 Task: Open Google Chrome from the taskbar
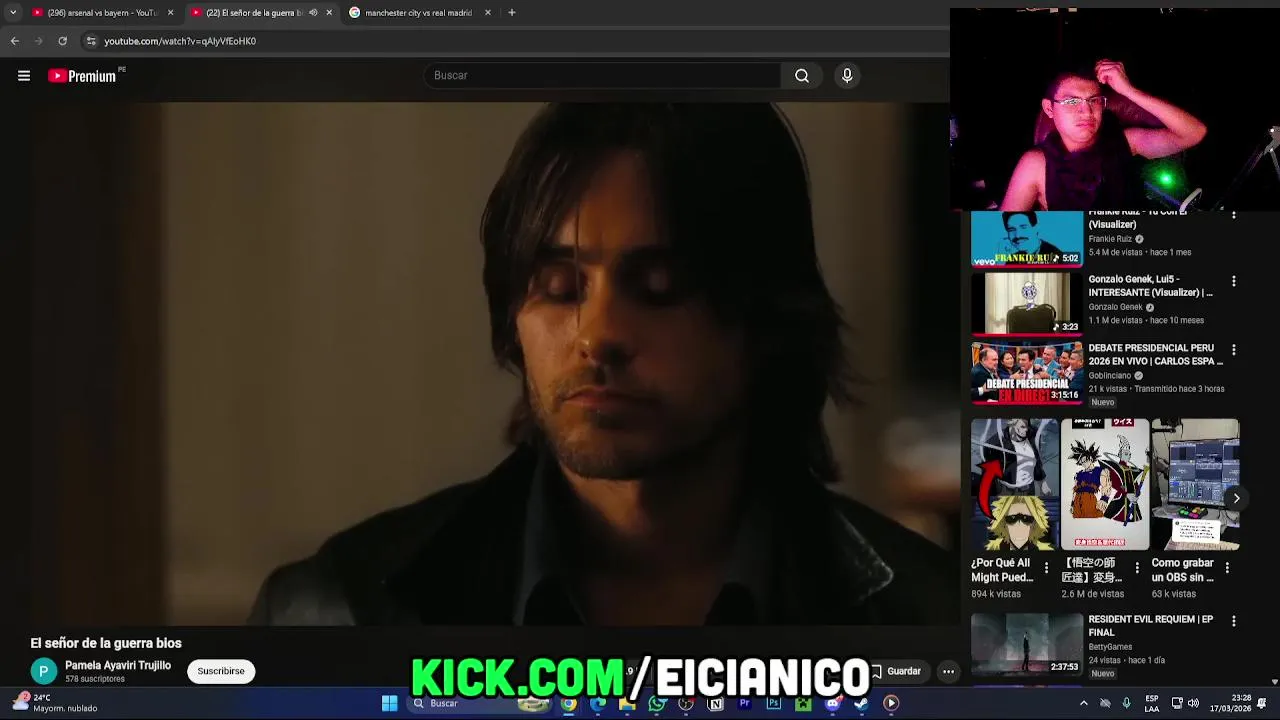569,703
